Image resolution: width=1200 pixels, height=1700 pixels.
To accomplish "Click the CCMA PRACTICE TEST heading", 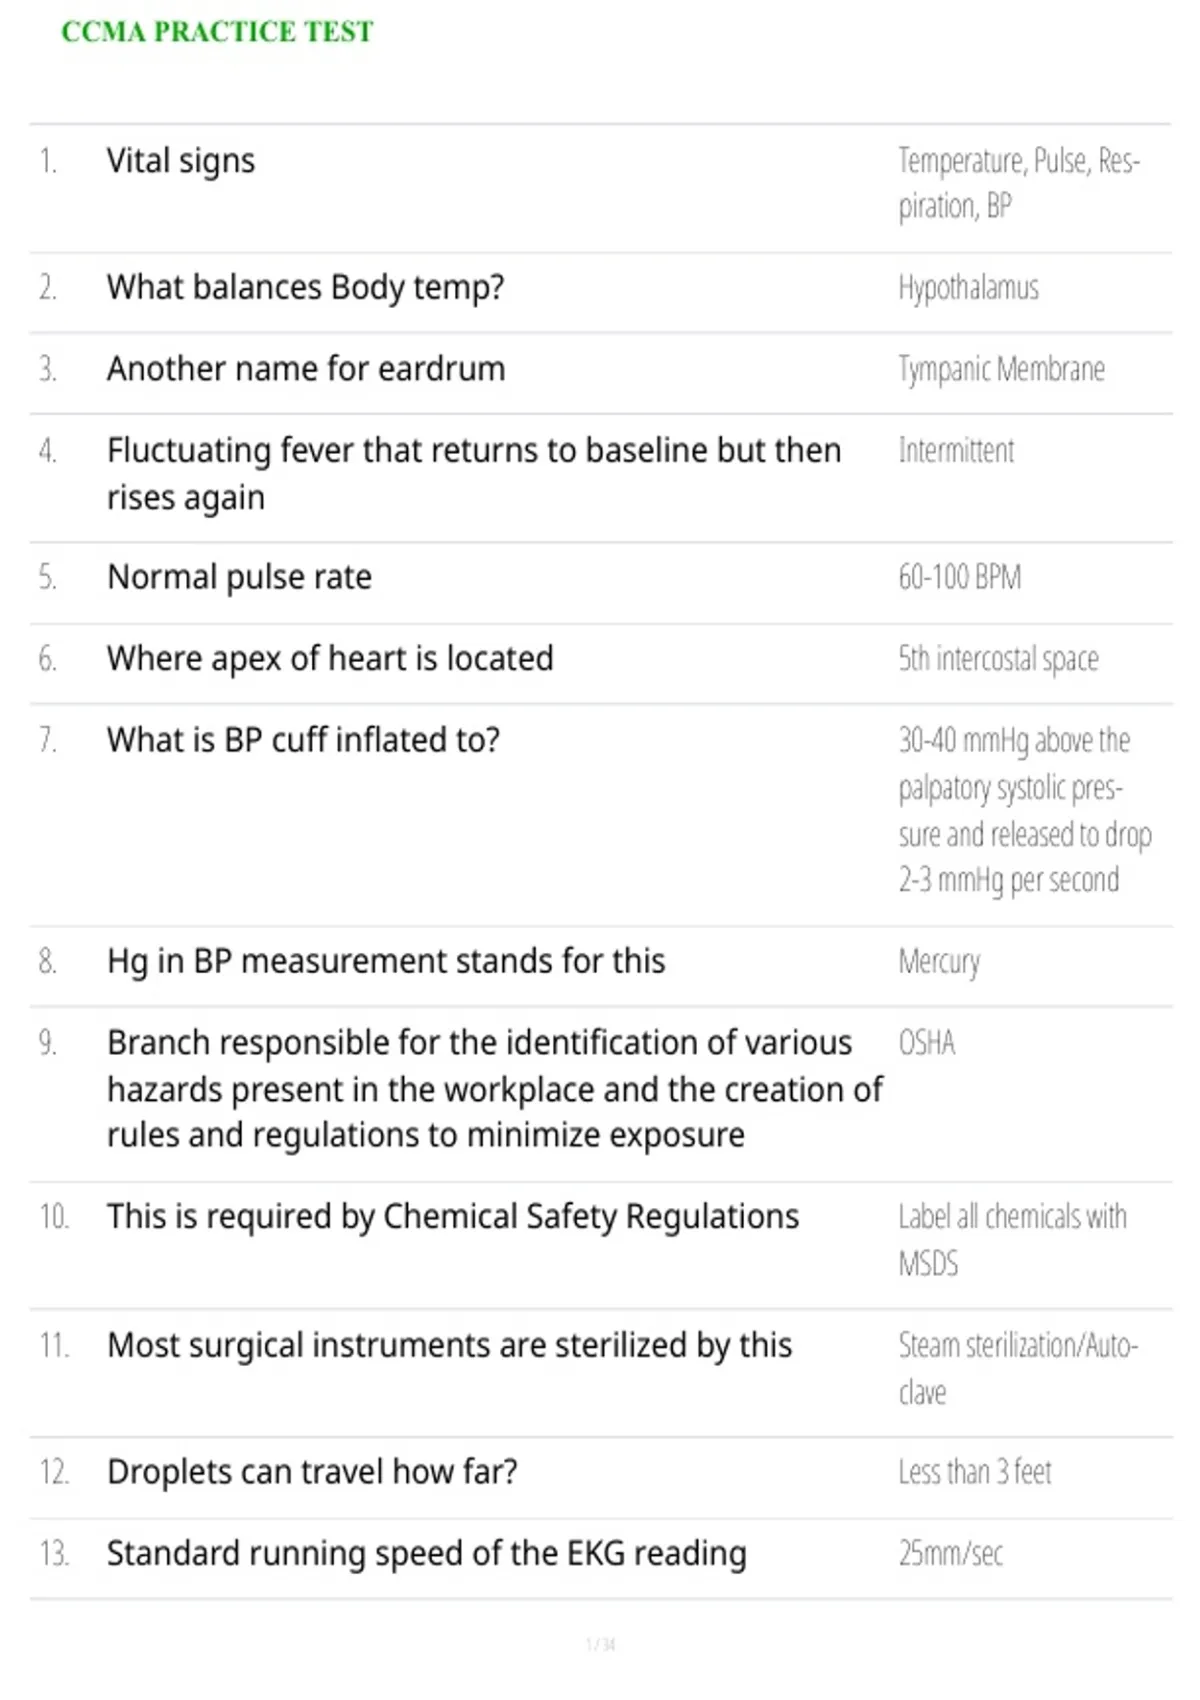I will click(x=217, y=32).
